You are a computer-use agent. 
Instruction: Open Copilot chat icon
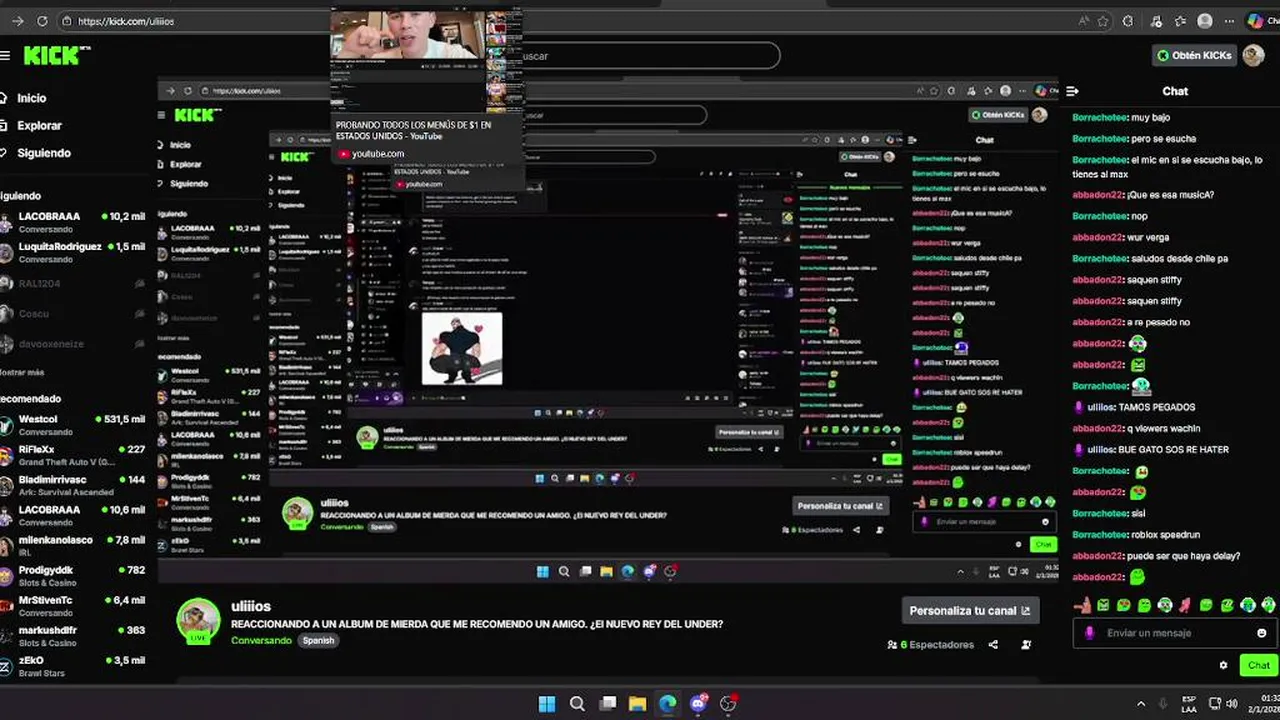tap(1256, 21)
